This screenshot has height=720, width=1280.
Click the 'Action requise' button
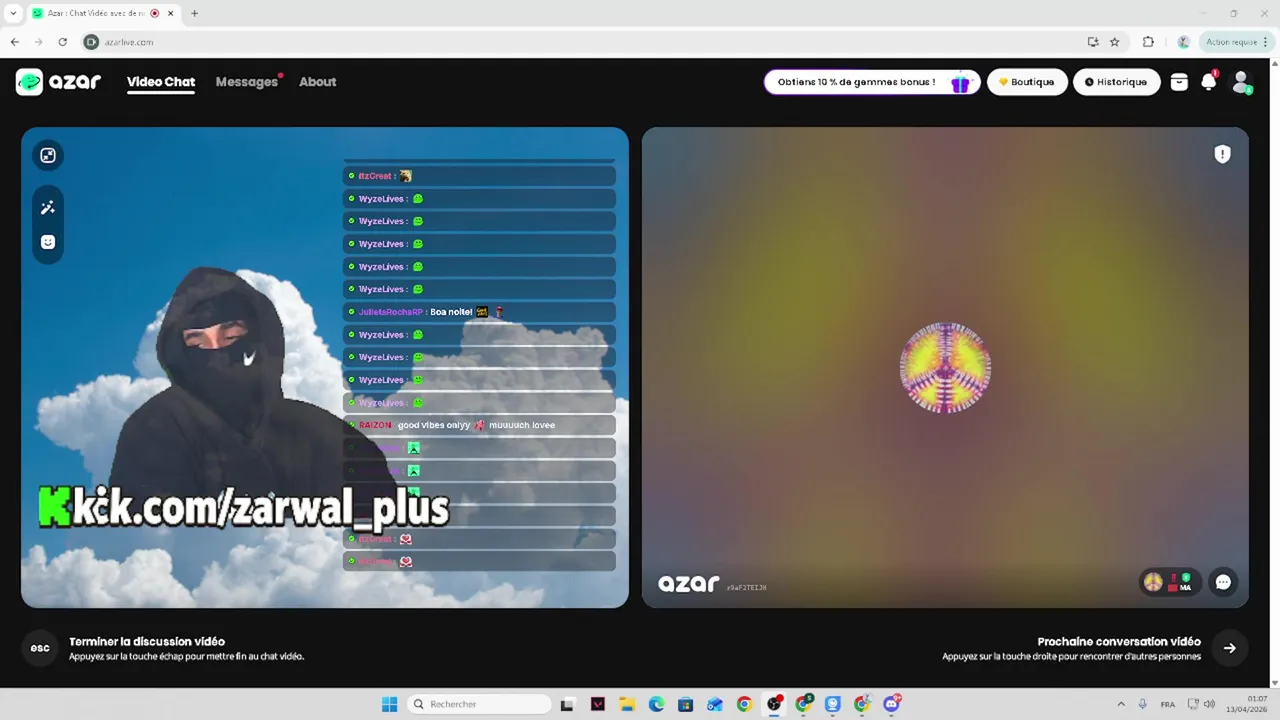pyautogui.click(x=1236, y=42)
